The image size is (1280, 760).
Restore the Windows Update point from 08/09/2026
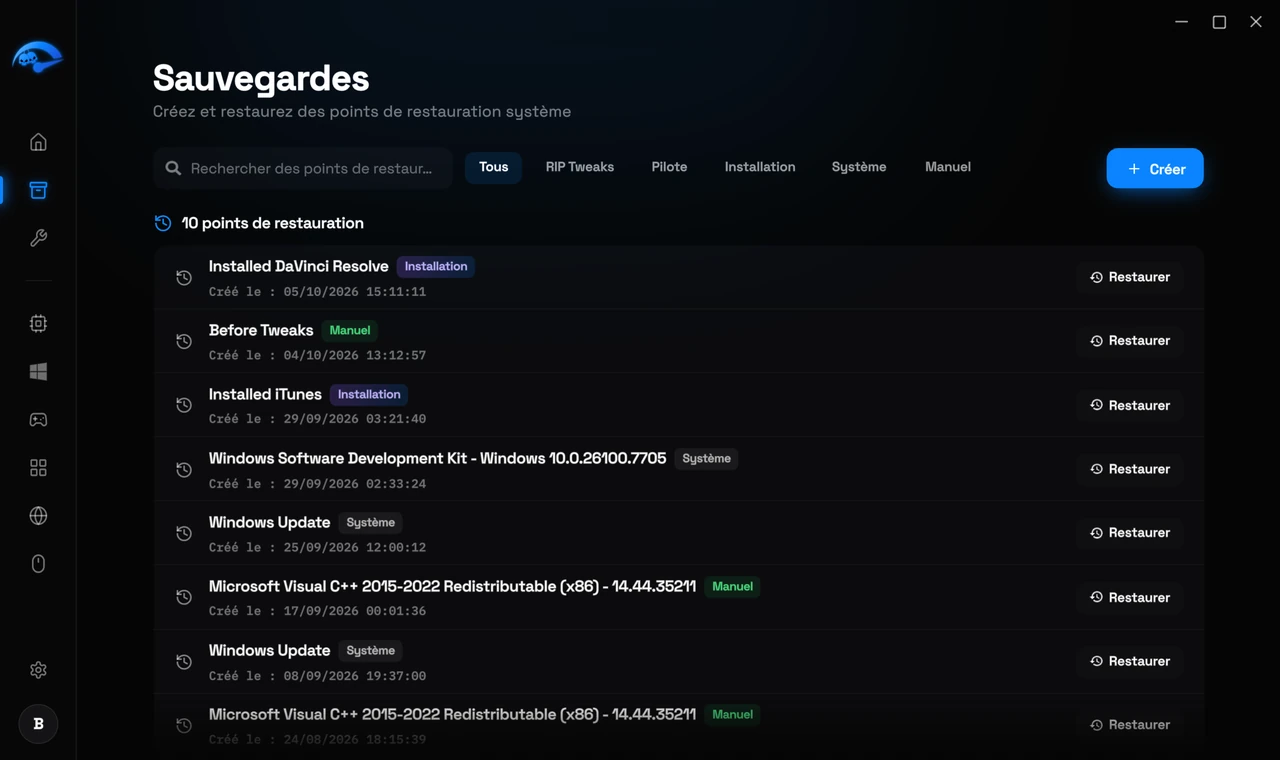click(1130, 661)
